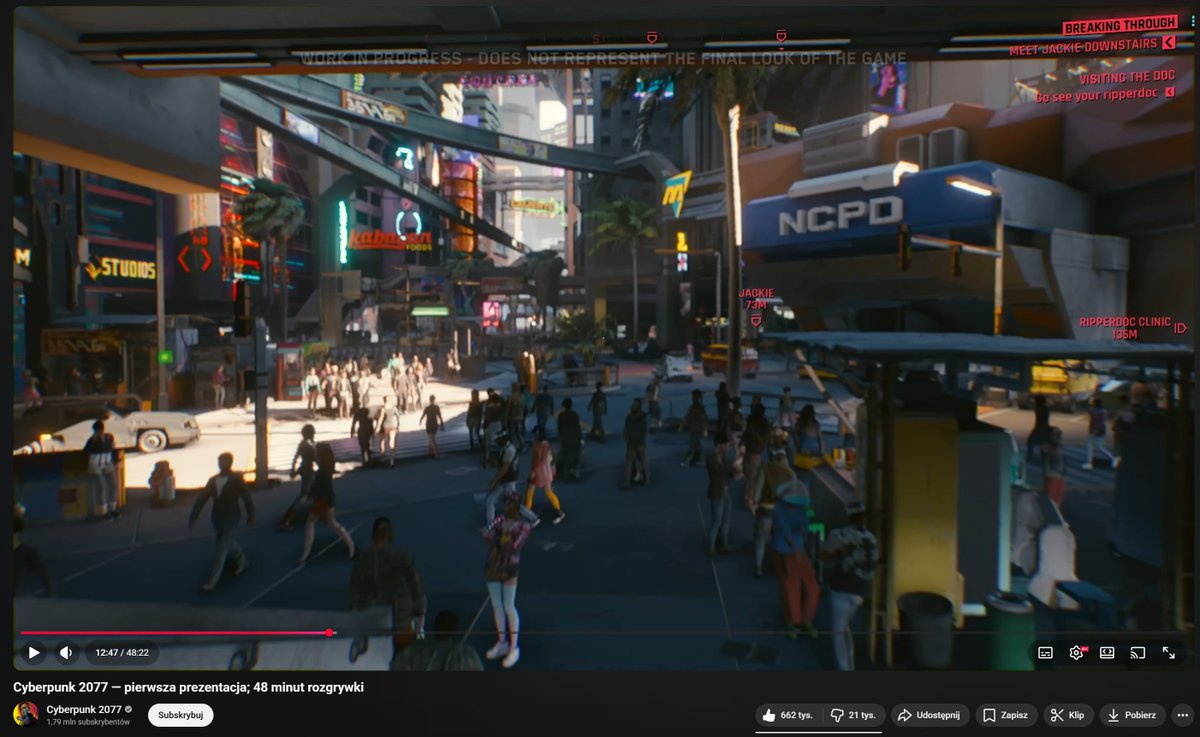Open the Cyberpunk 2077 channel avatar
The image size is (1200, 737).
pos(26,714)
